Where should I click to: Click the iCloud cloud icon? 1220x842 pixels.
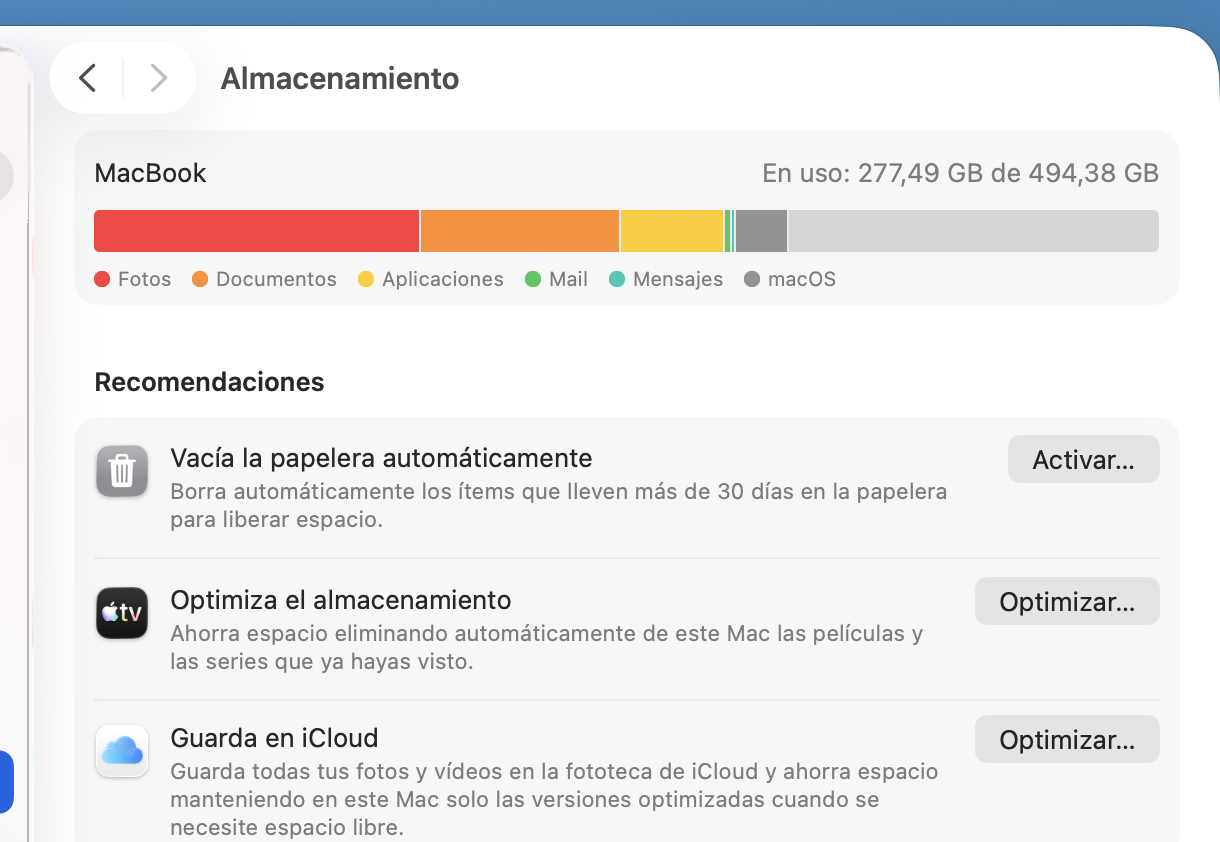122,751
